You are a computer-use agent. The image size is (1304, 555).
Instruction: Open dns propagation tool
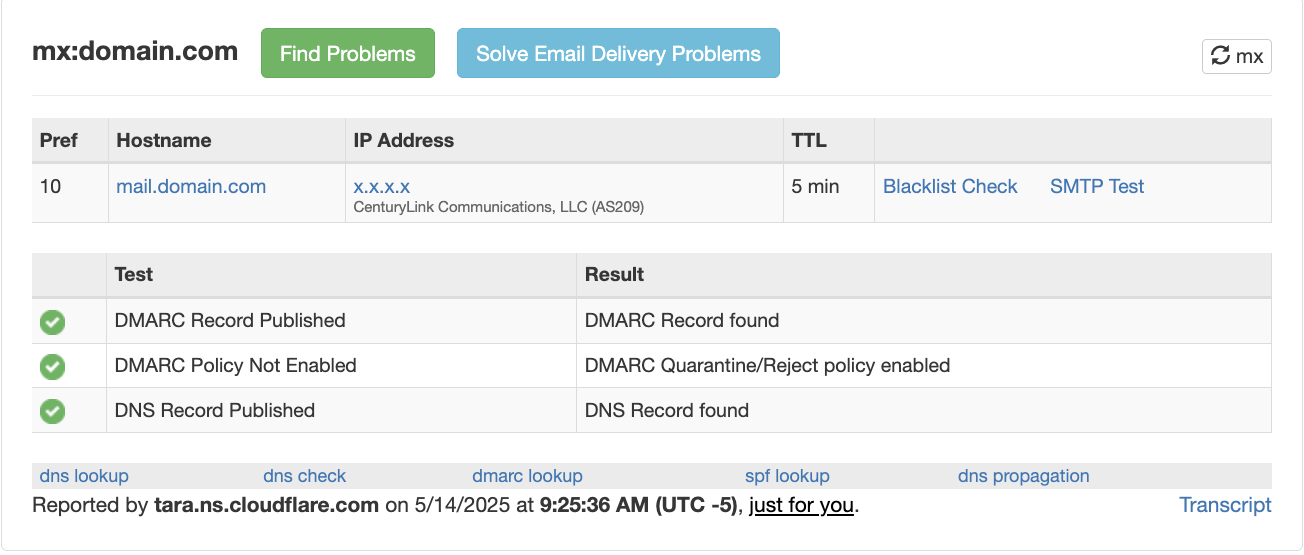[1024, 476]
